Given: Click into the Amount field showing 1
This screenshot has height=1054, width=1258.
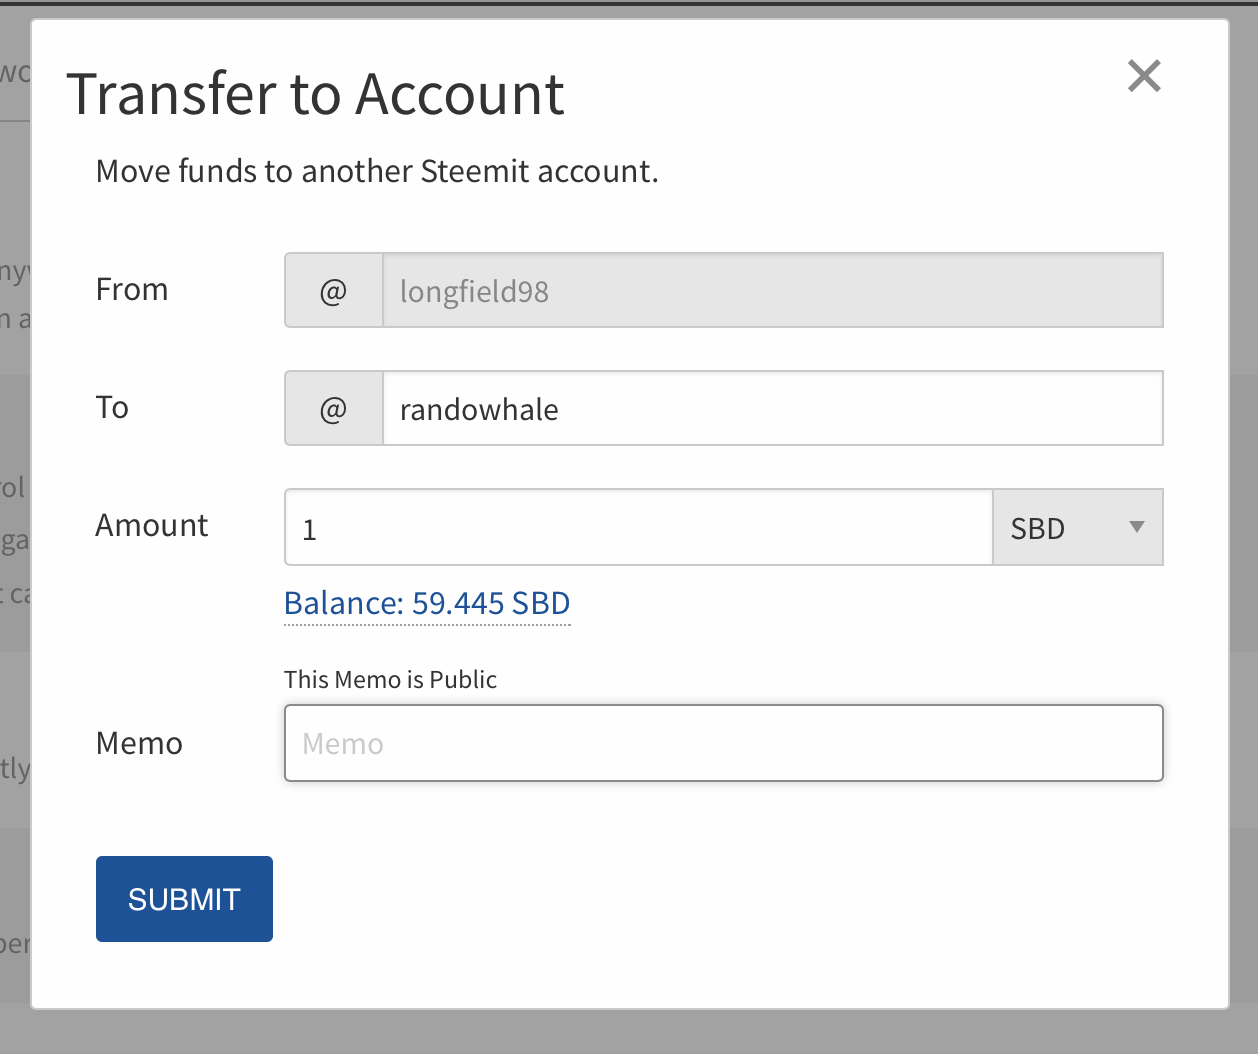Looking at the screenshot, I should tap(639, 527).
